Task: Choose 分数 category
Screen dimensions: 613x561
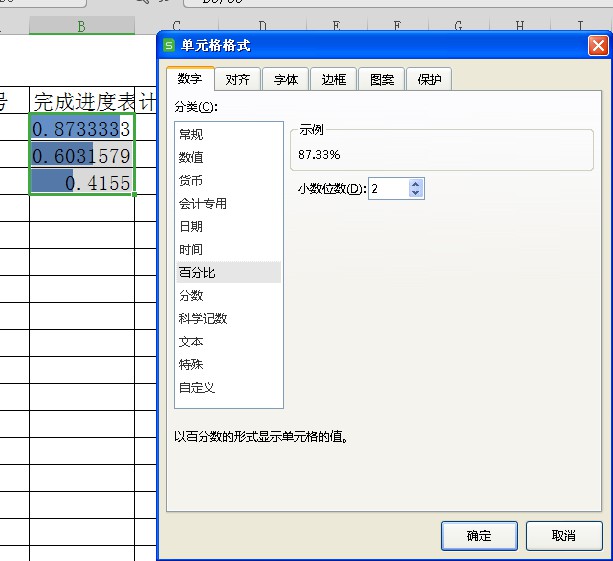Action: coord(229,296)
